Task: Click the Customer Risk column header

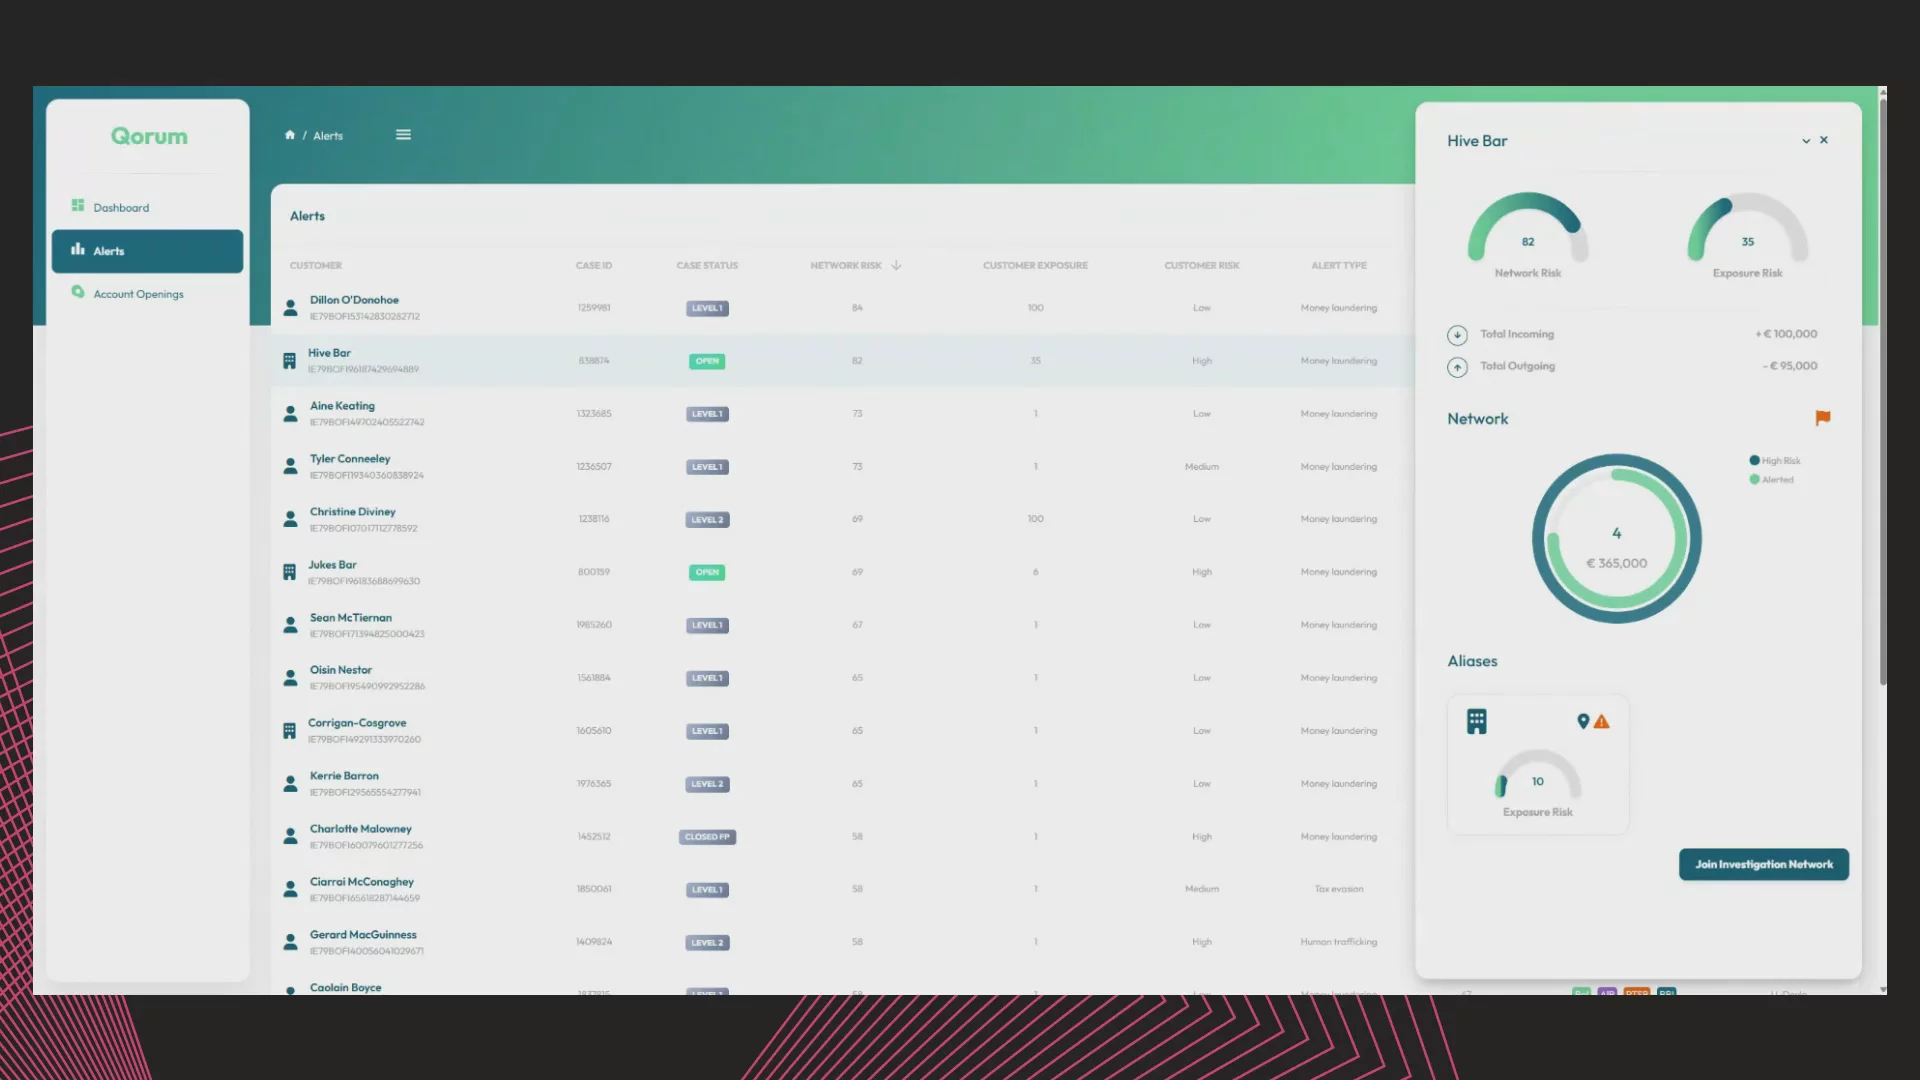Action: coord(1202,266)
